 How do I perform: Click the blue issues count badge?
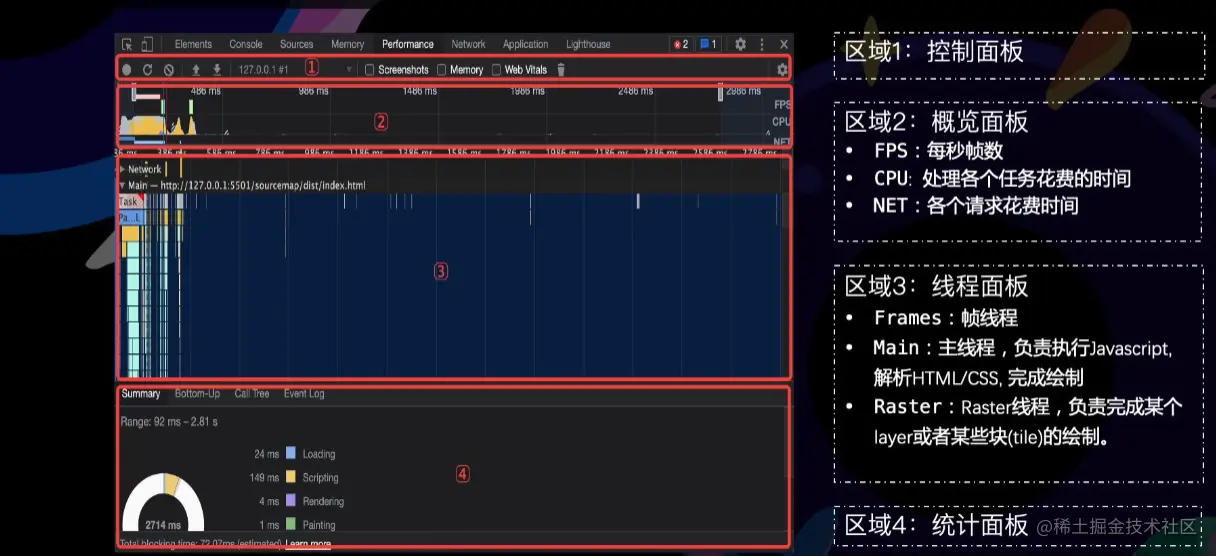coord(708,44)
